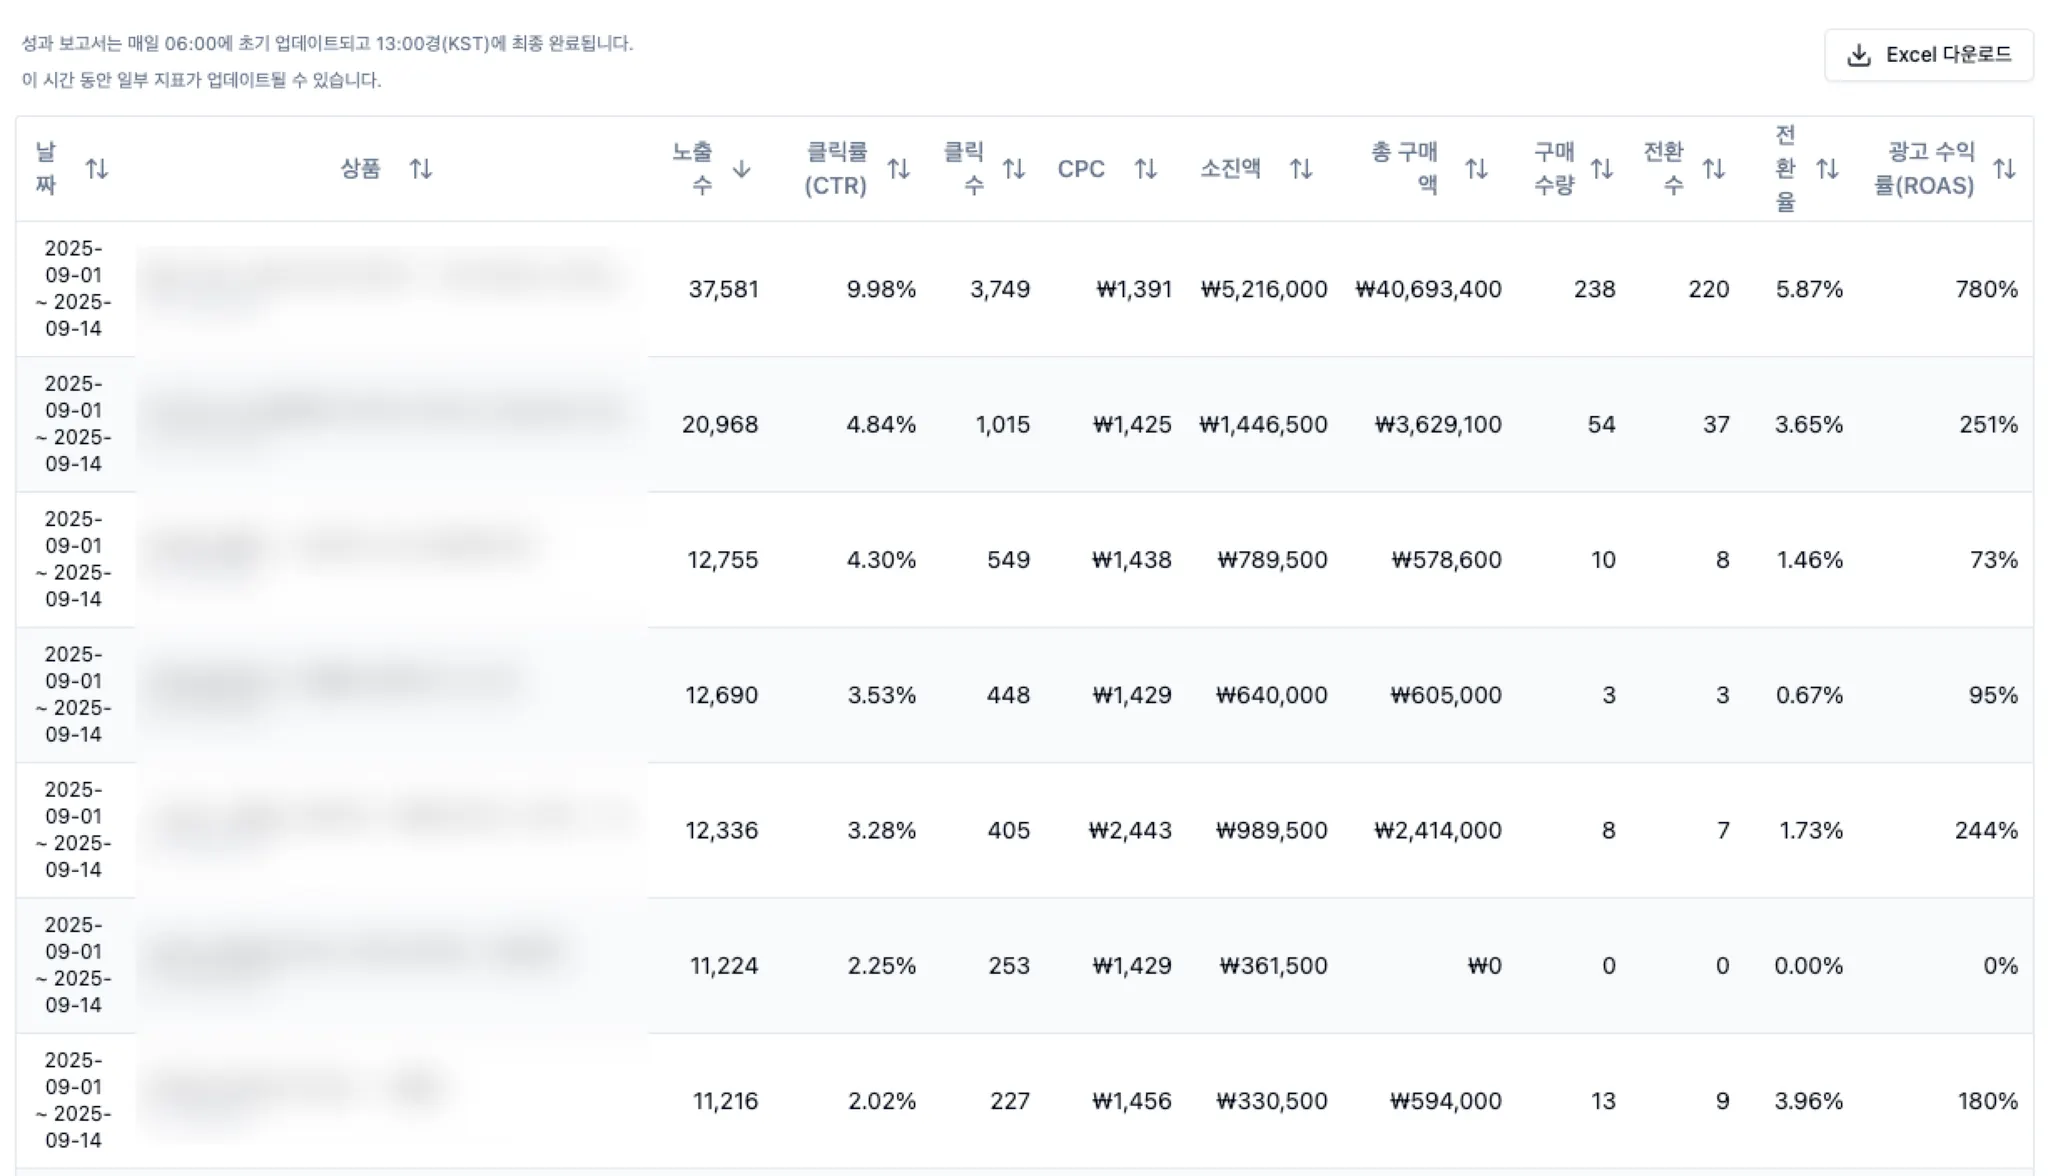Sort by 클릭률(CTR) arrows icon
Screen dimensions: 2048x1176
(x=898, y=169)
